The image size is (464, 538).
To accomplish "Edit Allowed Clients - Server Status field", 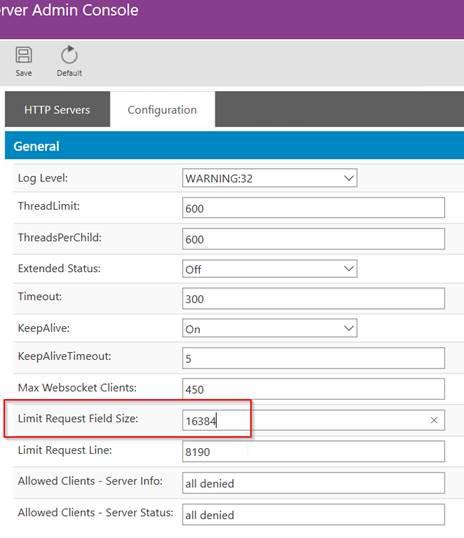I will pos(313,514).
